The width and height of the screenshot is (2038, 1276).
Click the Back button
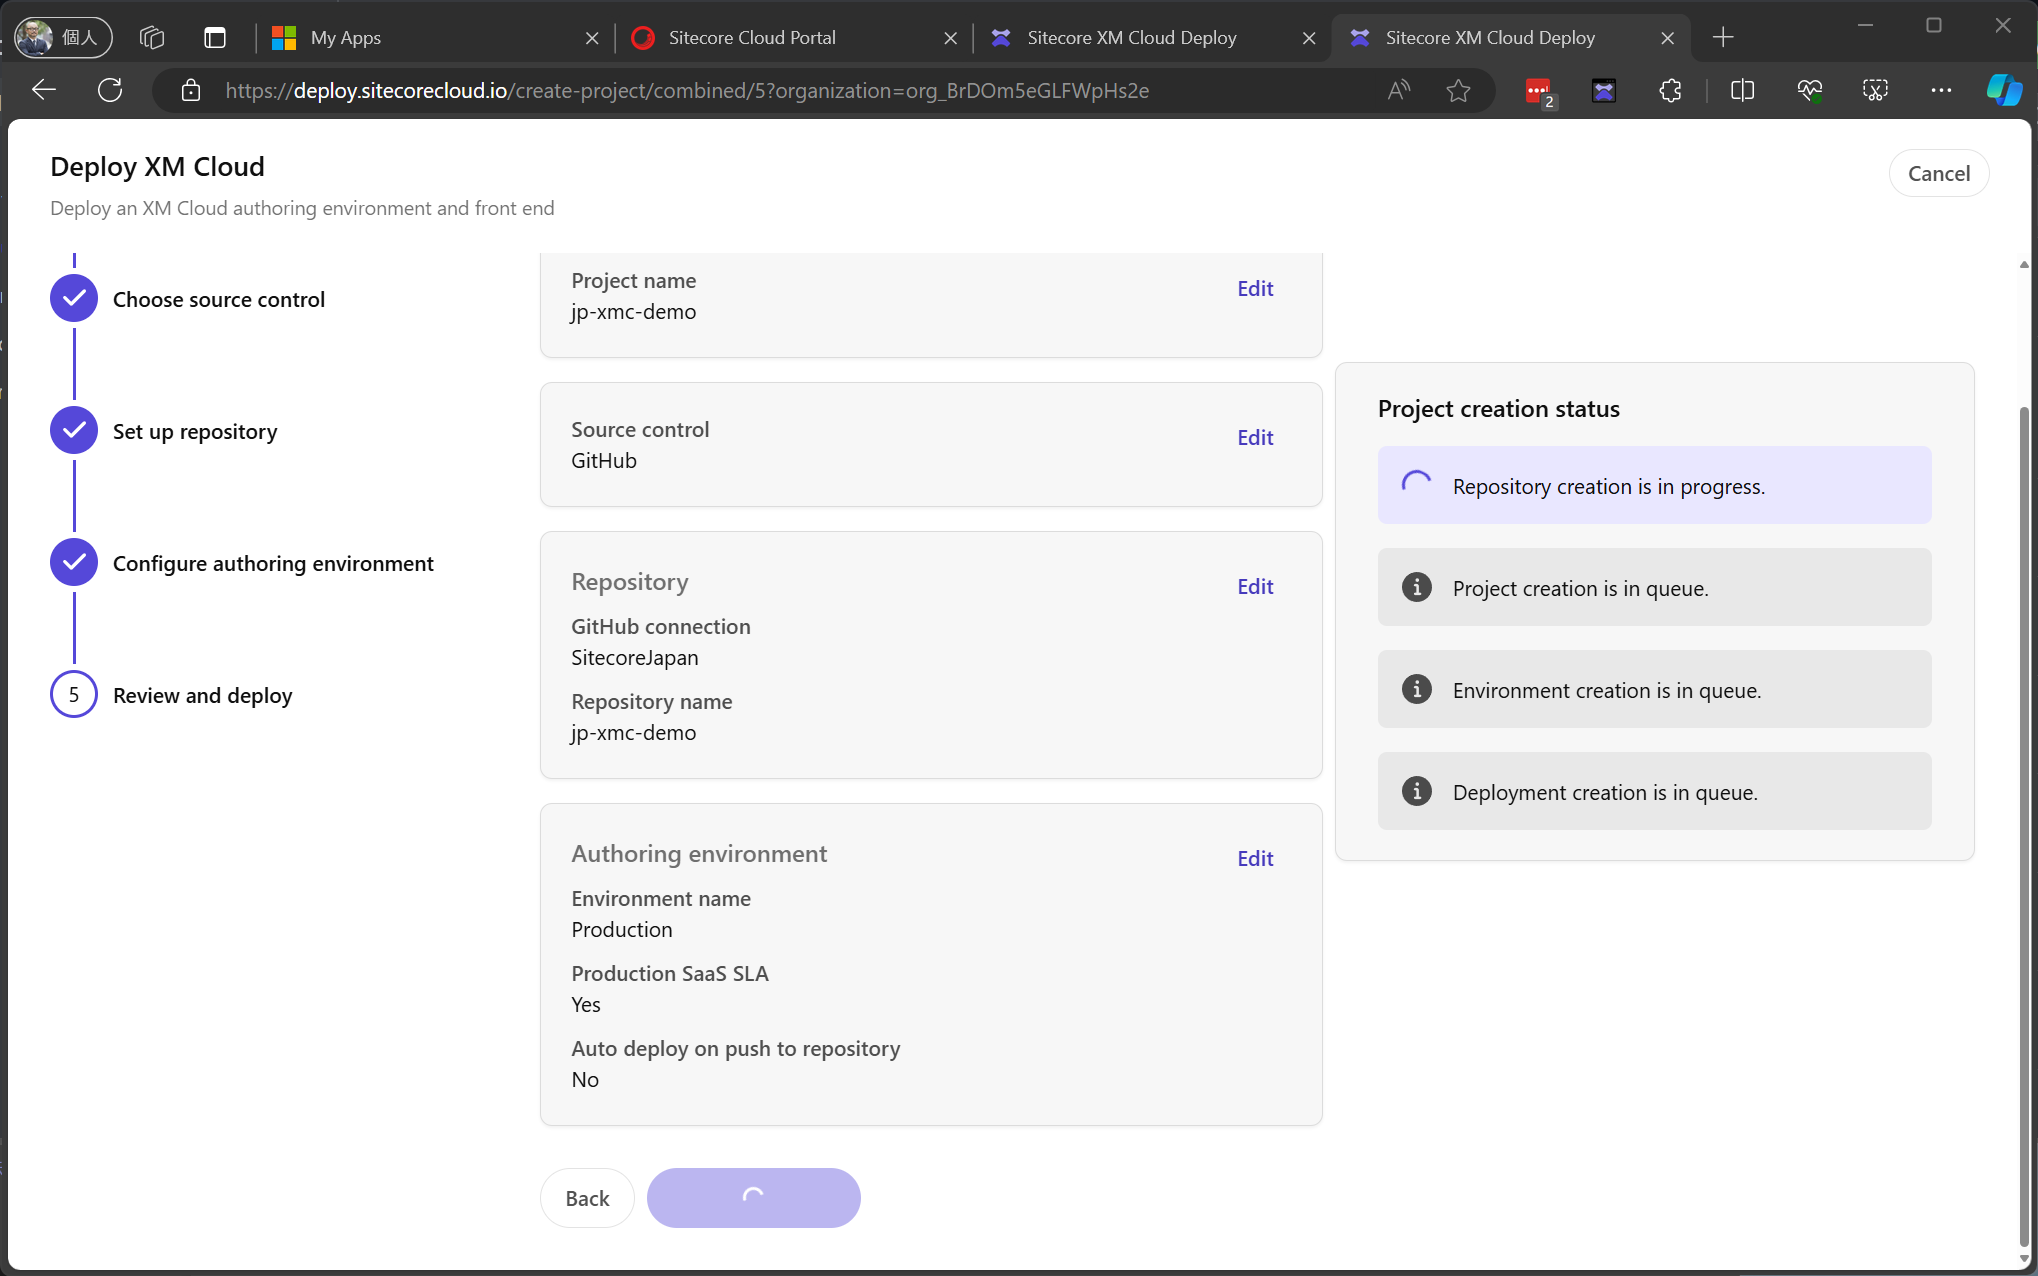point(587,1198)
